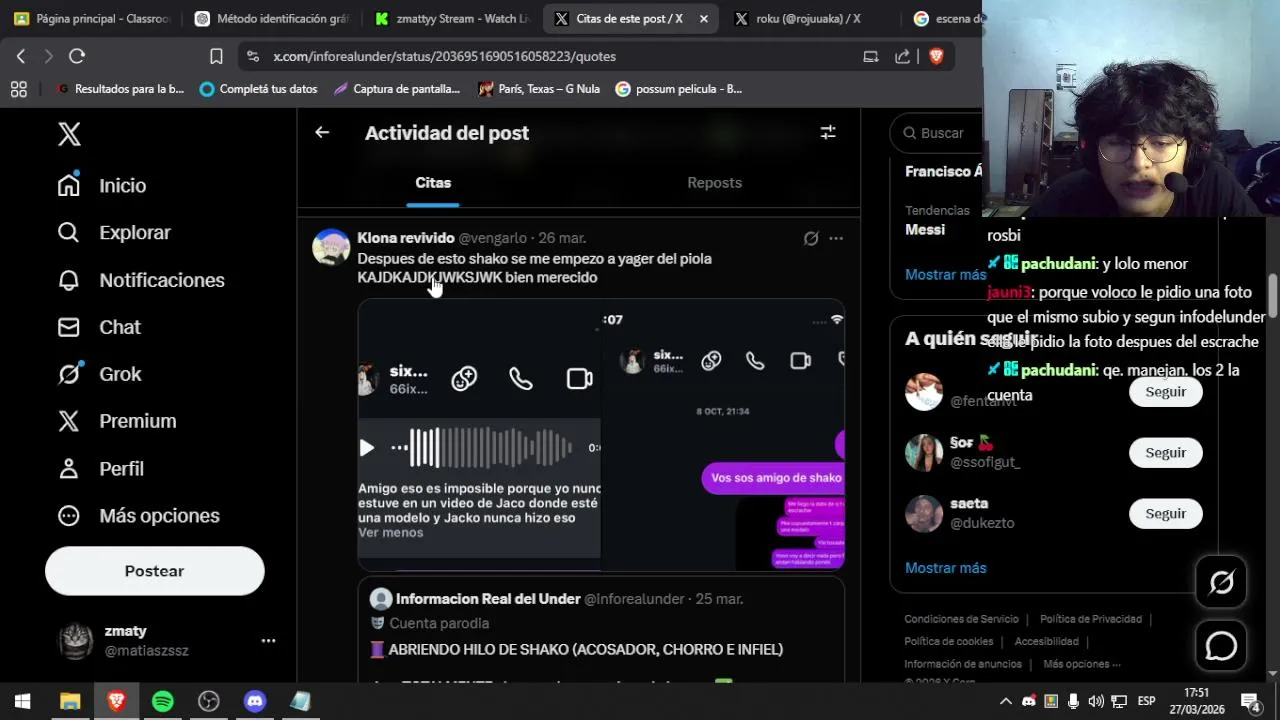
Task: Switch to the Citas tab
Action: 433,183
